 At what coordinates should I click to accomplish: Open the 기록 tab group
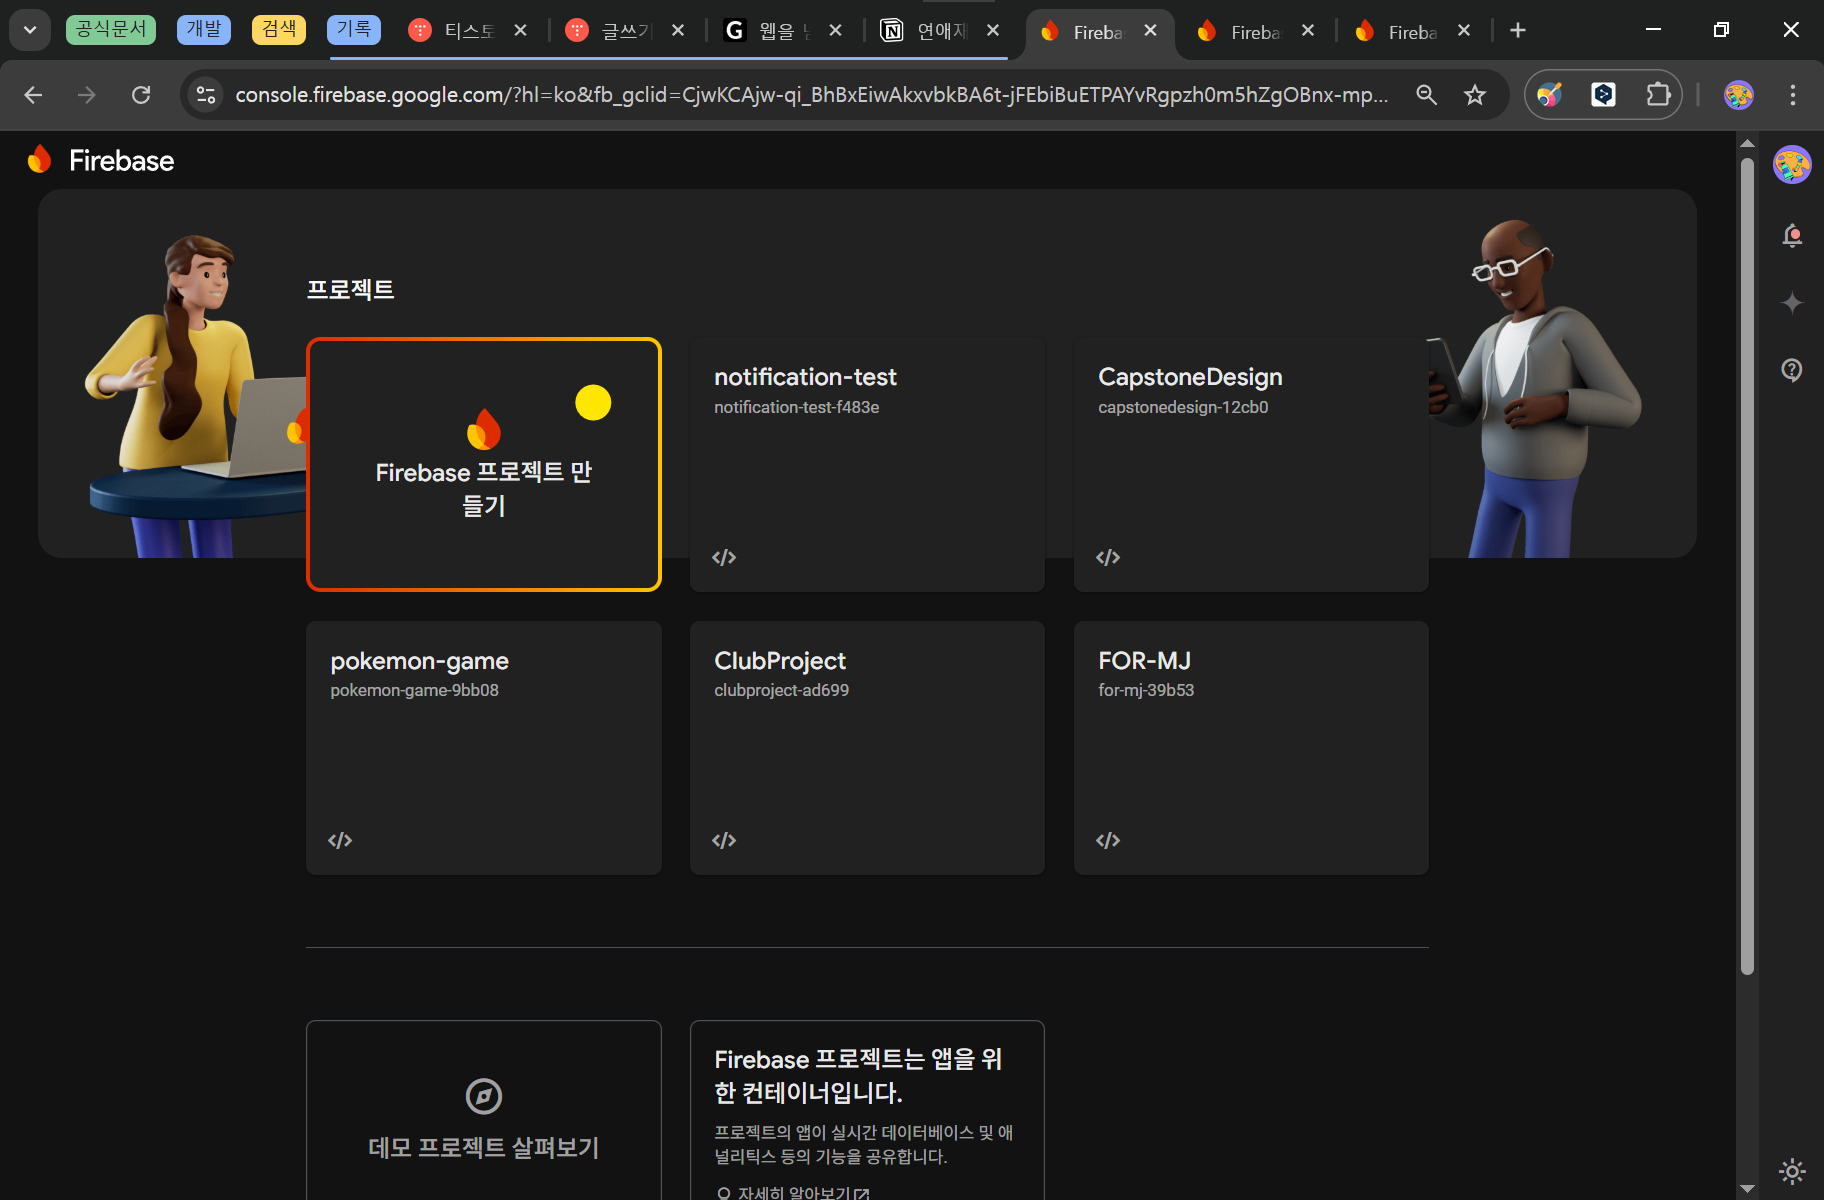pyautogui.click(x=354, y=29)
